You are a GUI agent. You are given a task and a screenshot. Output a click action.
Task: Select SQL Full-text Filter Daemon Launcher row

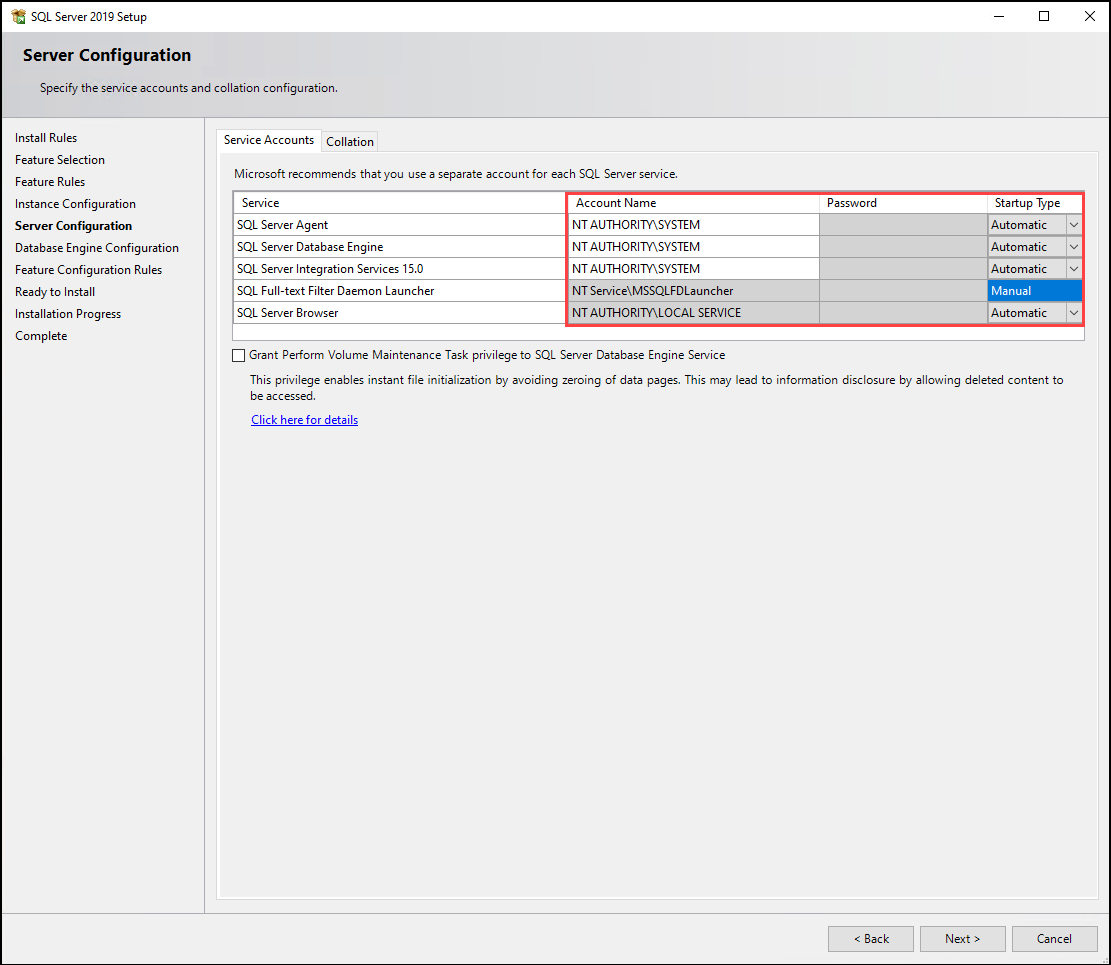click(x=400, y=290)
